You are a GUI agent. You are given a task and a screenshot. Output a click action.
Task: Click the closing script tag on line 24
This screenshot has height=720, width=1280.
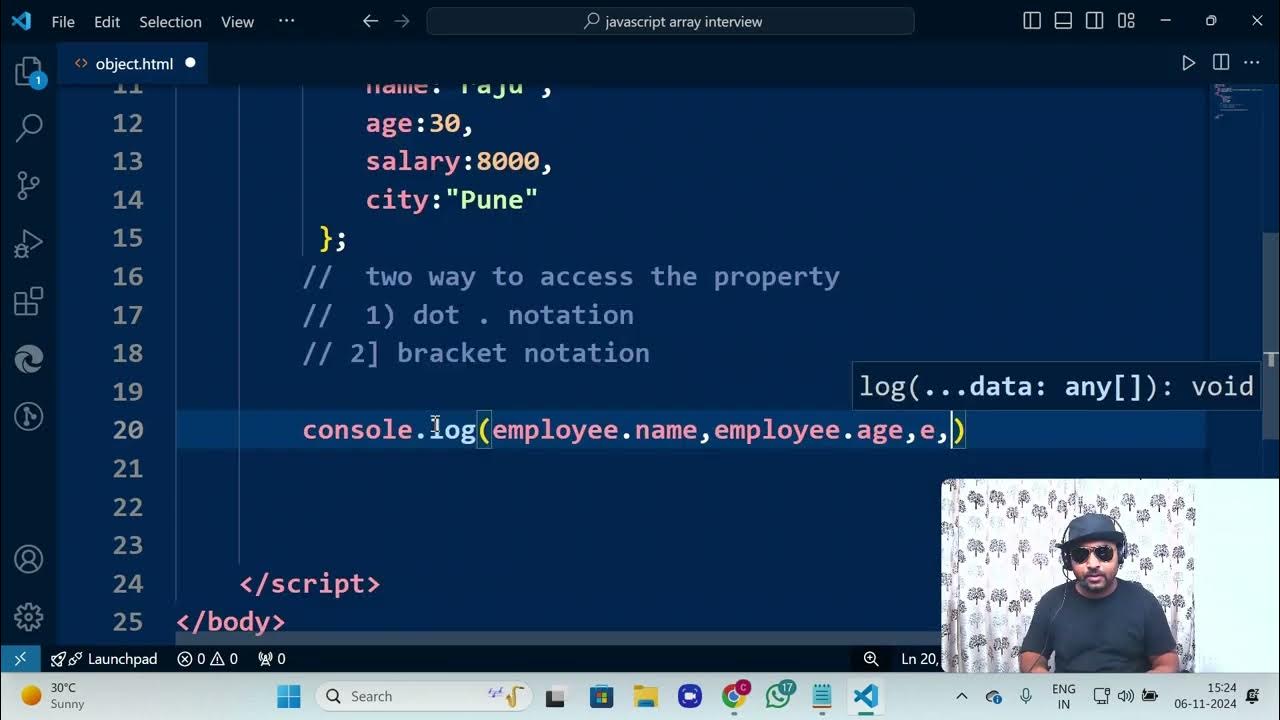(310, 584)
